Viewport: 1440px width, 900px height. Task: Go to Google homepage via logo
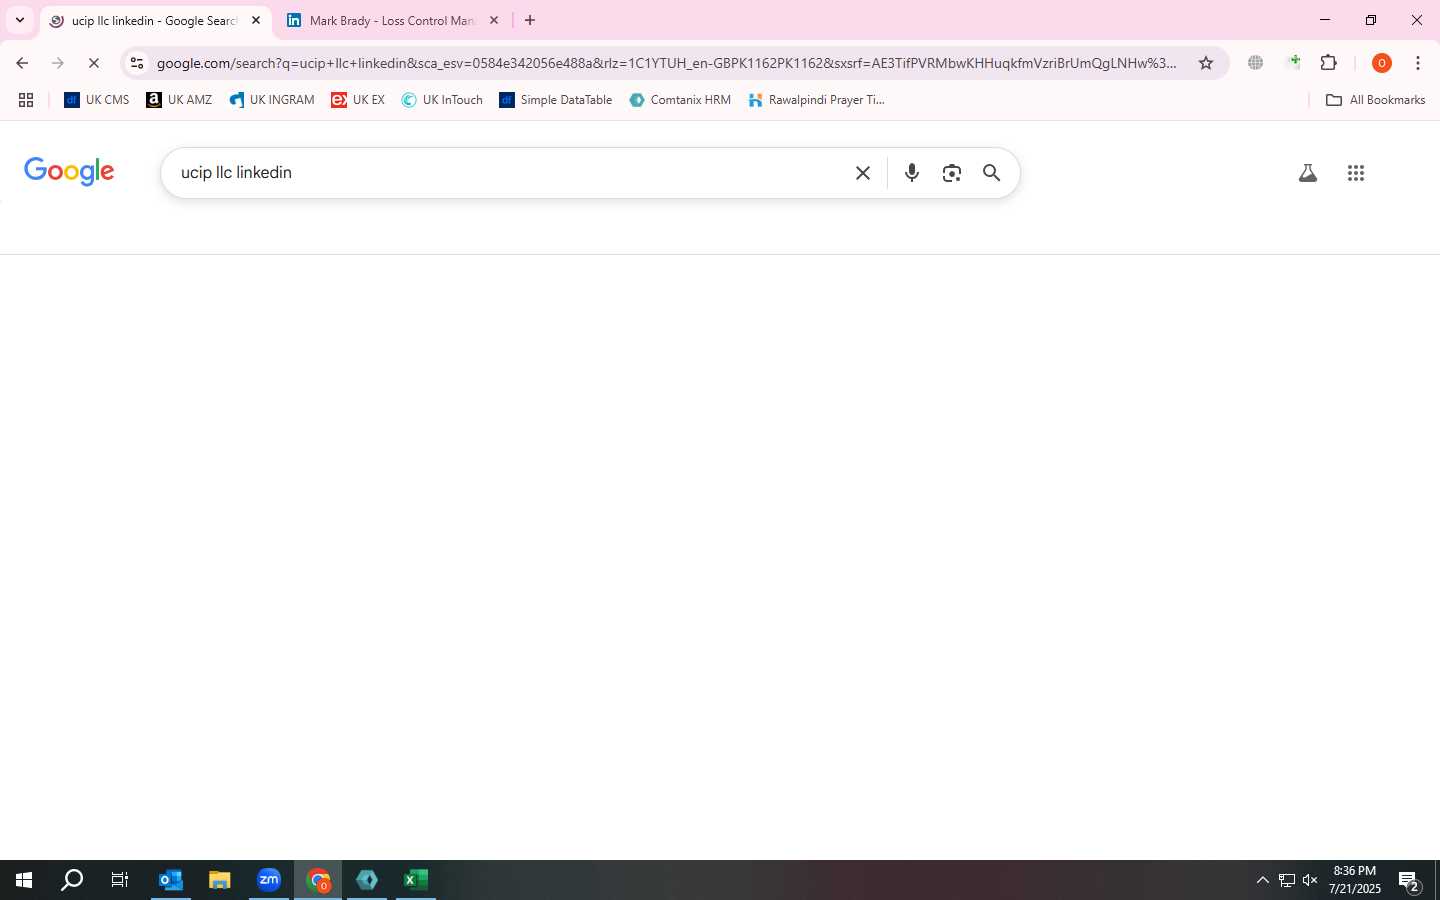(69, 172)
